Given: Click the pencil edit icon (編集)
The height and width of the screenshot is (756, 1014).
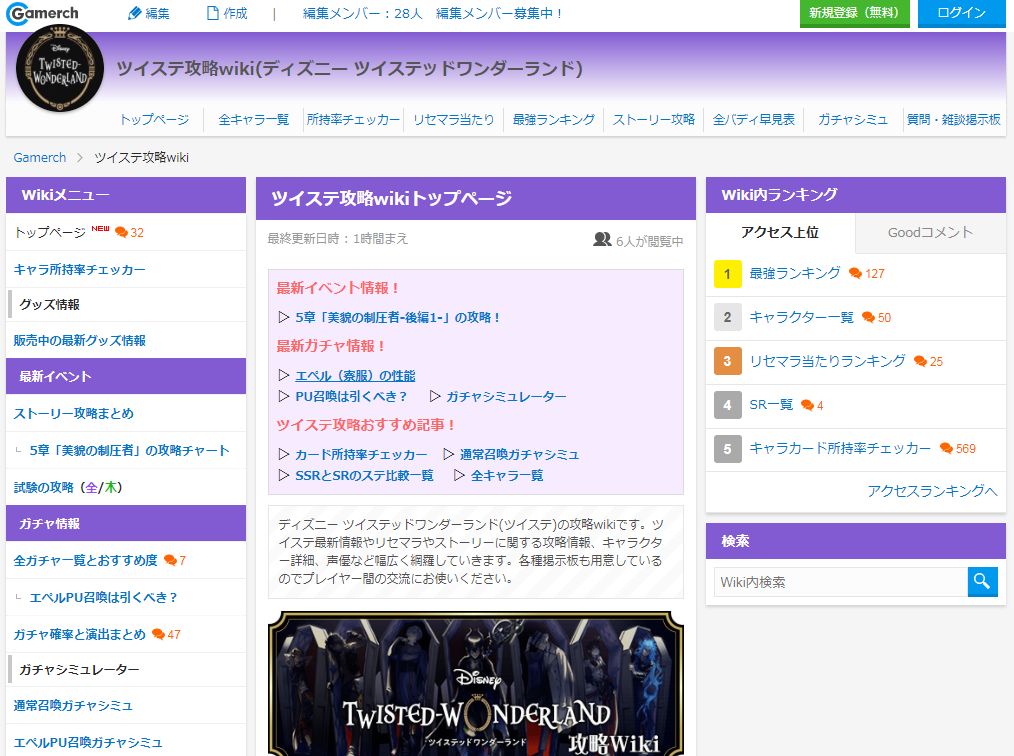Looking at the screenshot, I should pyautogui.click(x=136, y=14).
